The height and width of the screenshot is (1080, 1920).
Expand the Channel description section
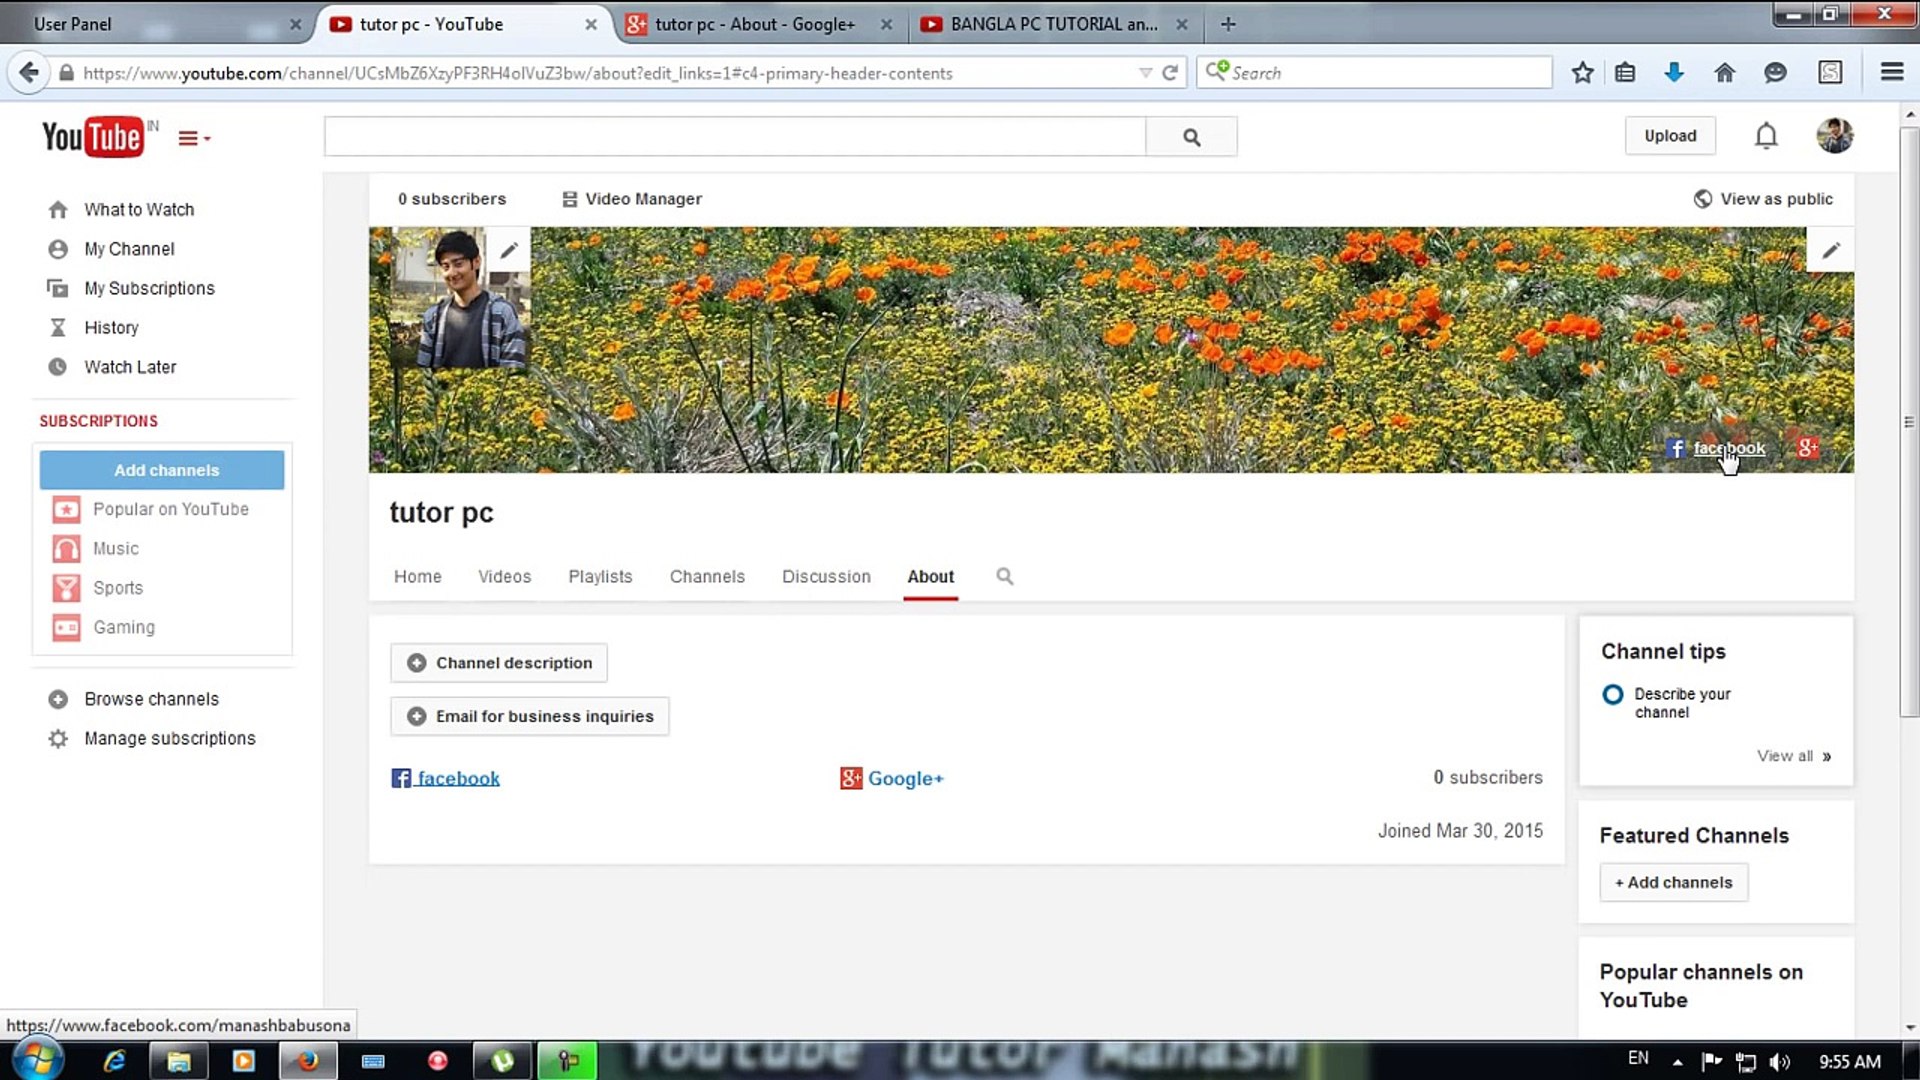pyautogui.click(x=498, y=662)
